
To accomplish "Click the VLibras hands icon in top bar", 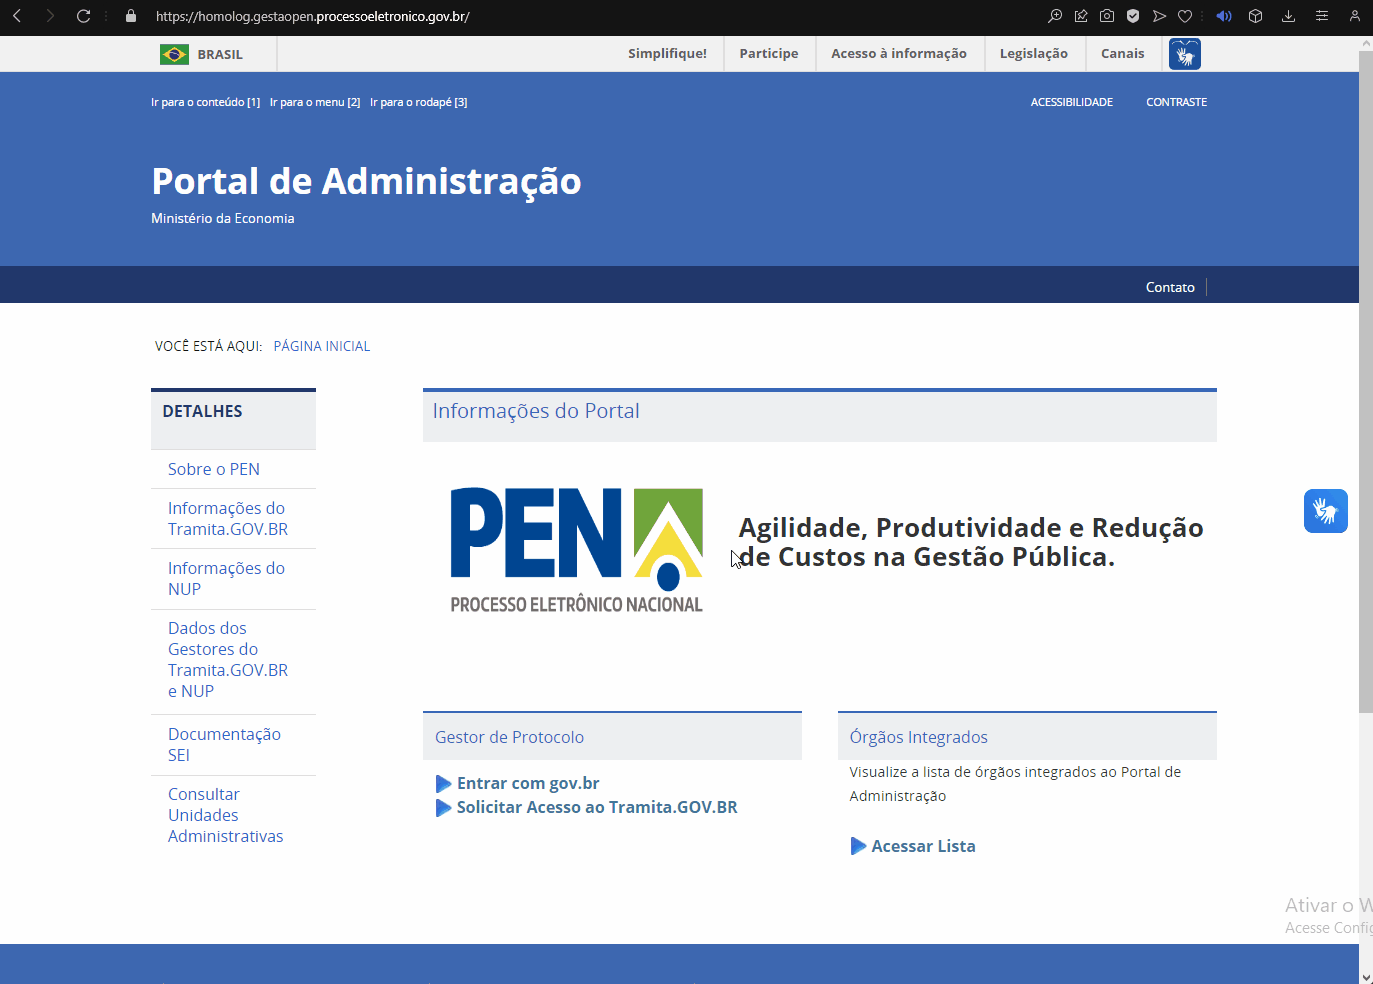I will coord(1185,54).
